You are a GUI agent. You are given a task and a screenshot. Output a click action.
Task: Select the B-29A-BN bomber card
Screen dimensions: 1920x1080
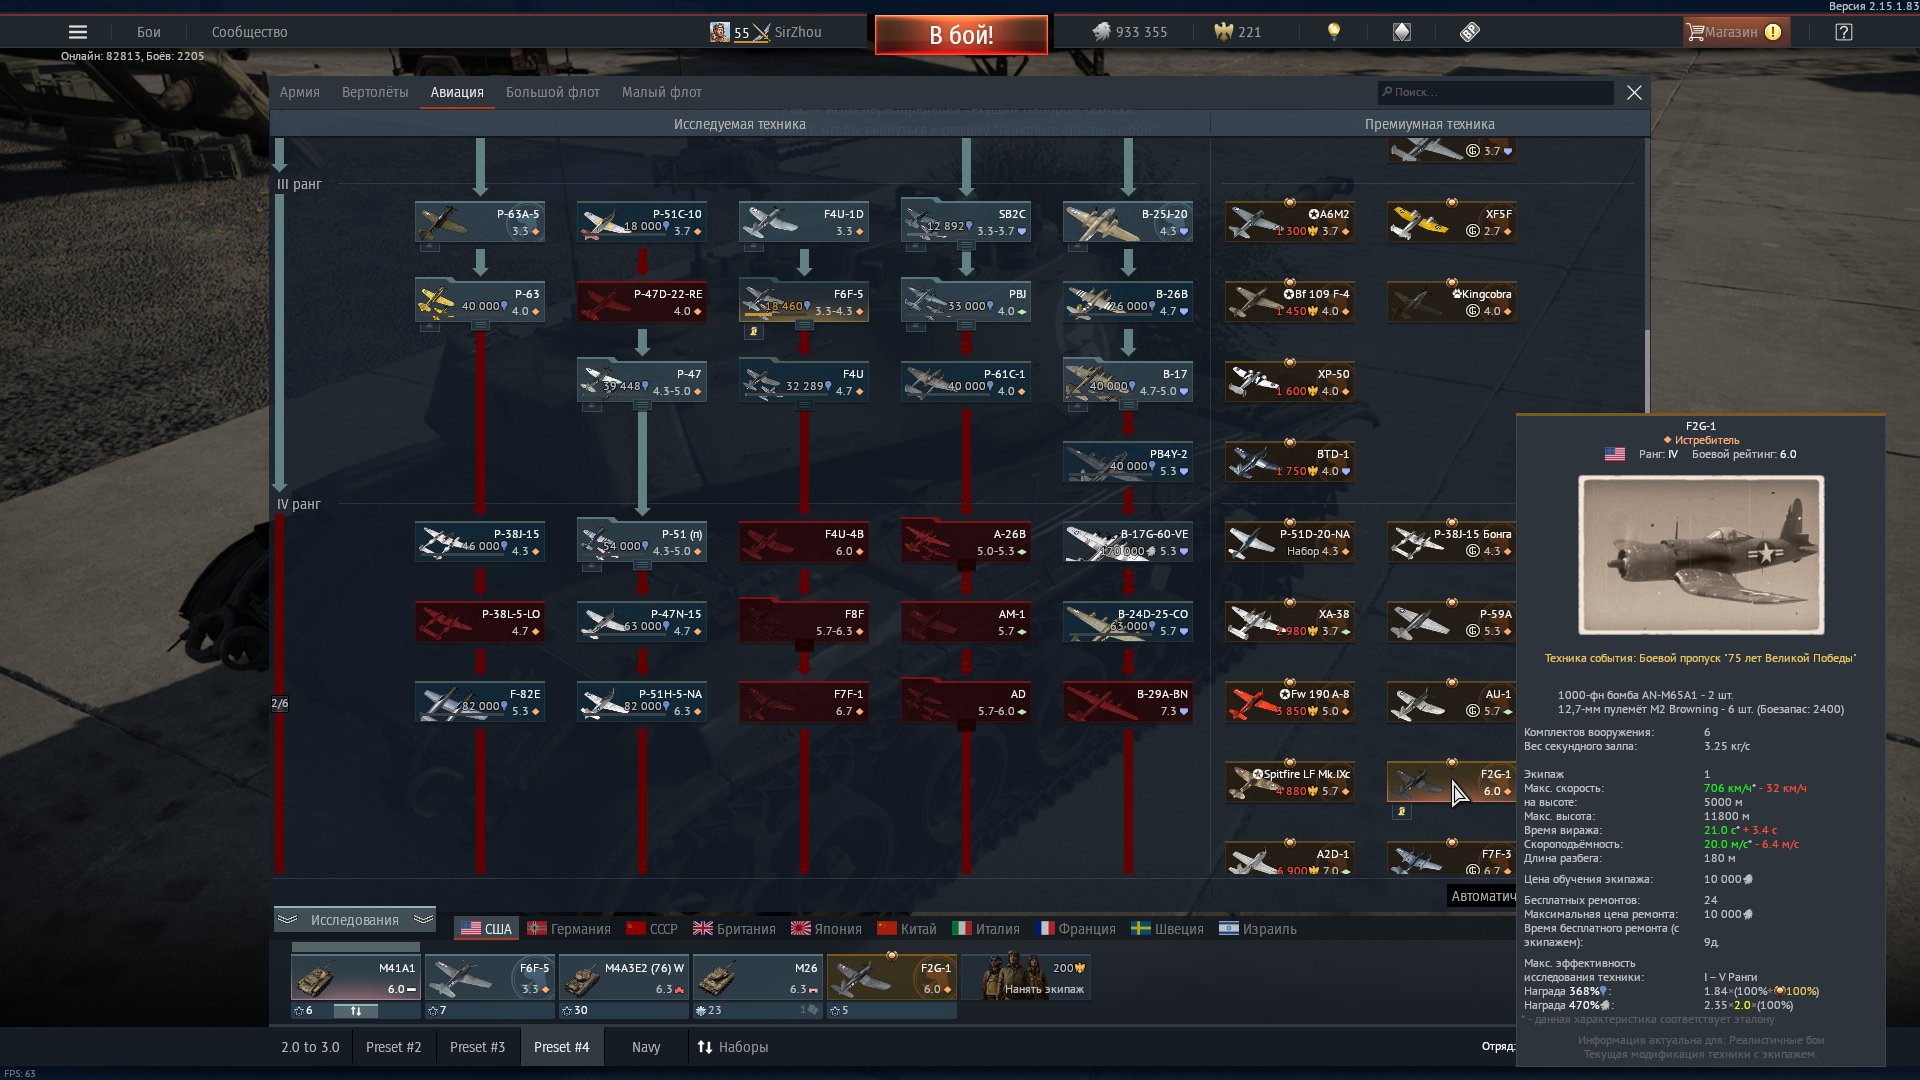(x=1128, y=702)
